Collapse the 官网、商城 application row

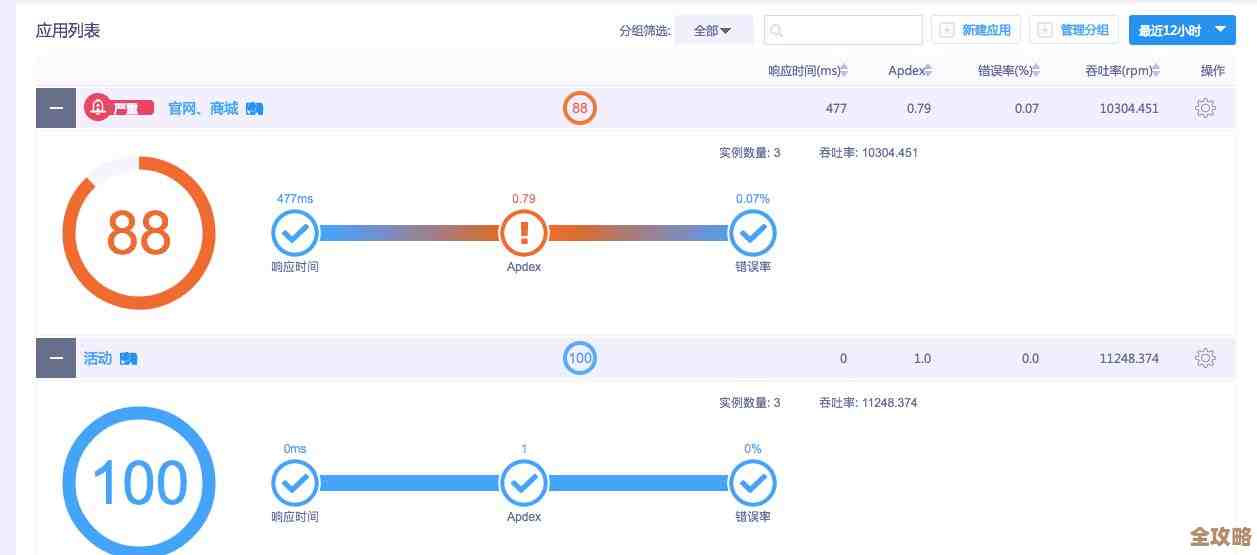[56, 108]
